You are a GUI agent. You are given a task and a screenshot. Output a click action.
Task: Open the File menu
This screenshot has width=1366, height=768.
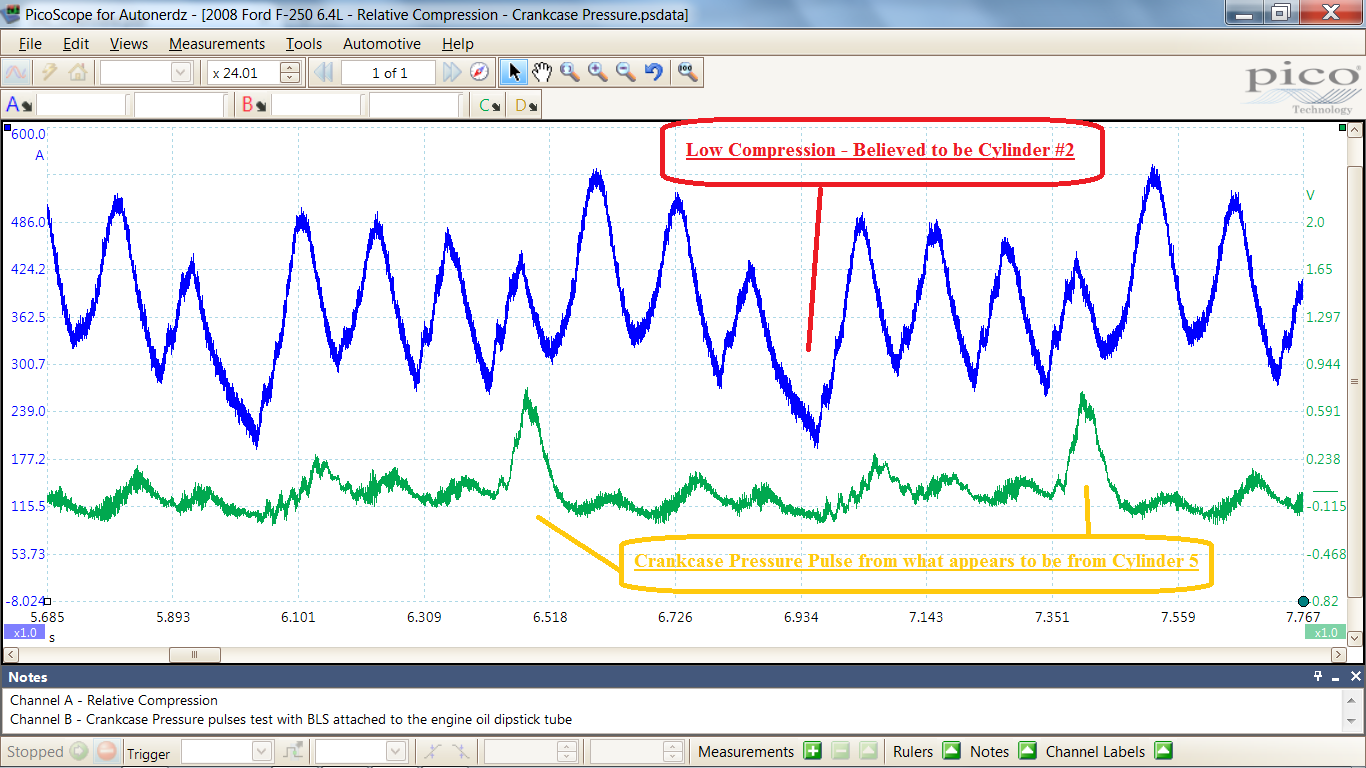point(30,44)
